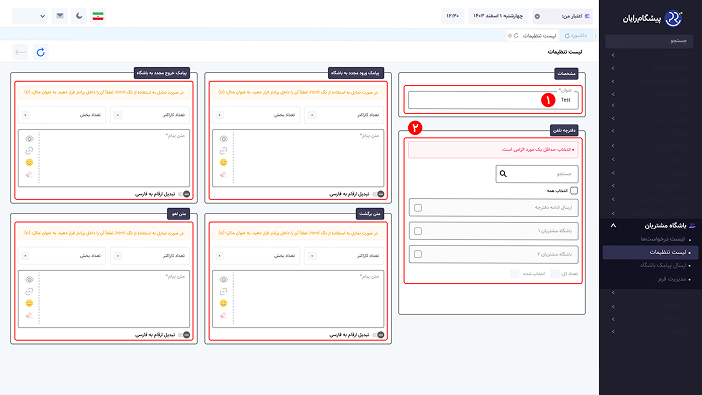Click the tab bar vertical dots menu
The width and height of the screenshot is (702, 395).
click(595, 35)
